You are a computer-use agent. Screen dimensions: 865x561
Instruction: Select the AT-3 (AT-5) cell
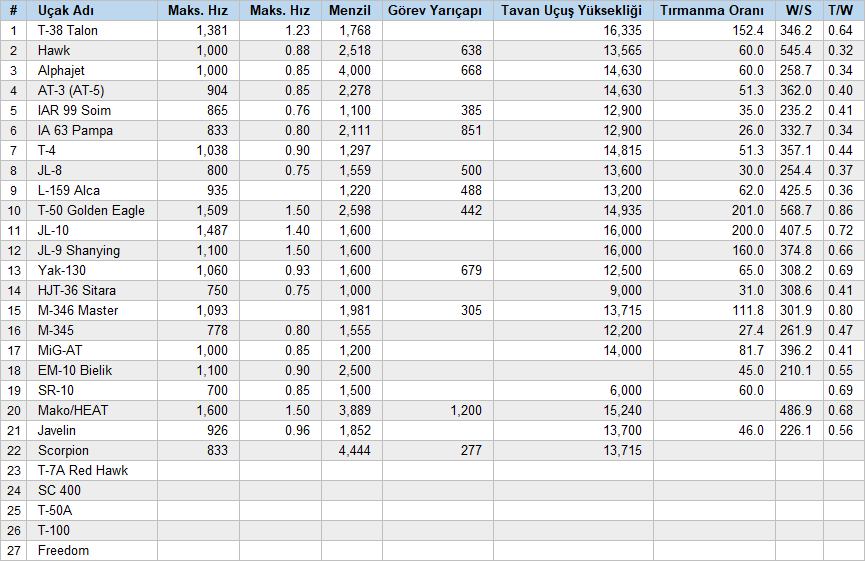92,90
